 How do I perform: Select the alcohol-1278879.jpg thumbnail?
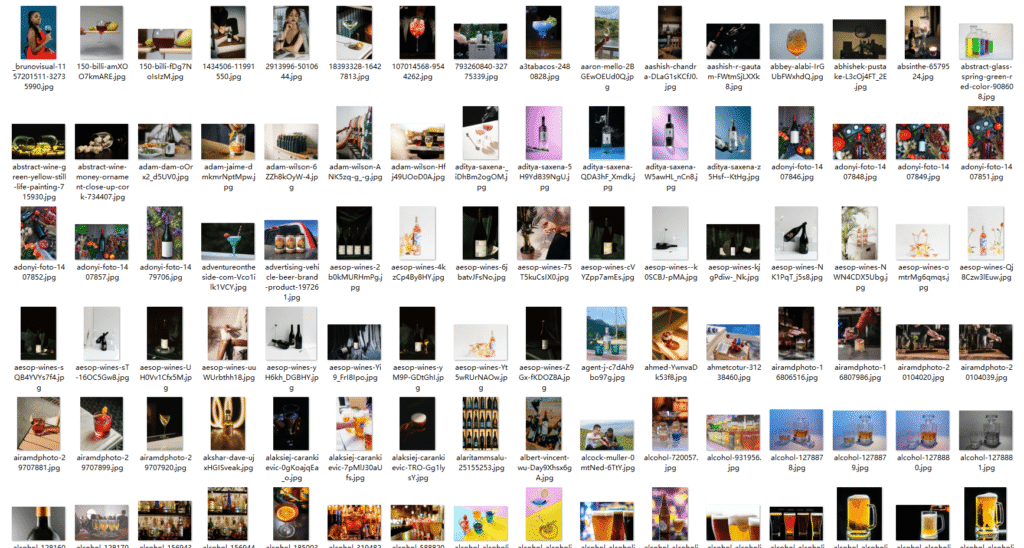click(x=860, y=430)
